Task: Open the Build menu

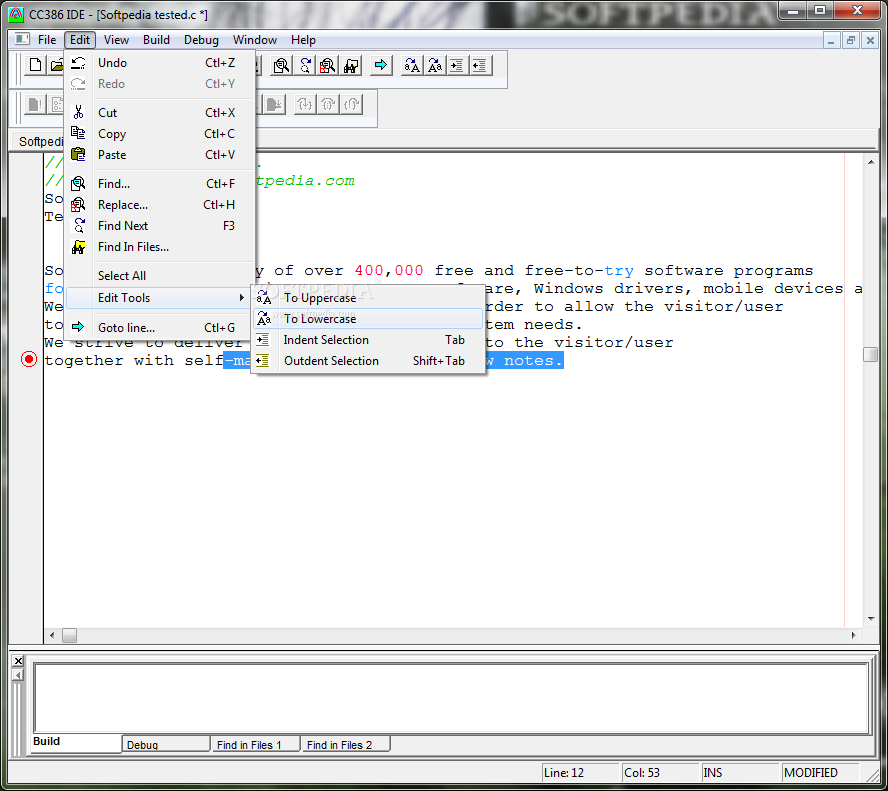Action: coord(156,40)
